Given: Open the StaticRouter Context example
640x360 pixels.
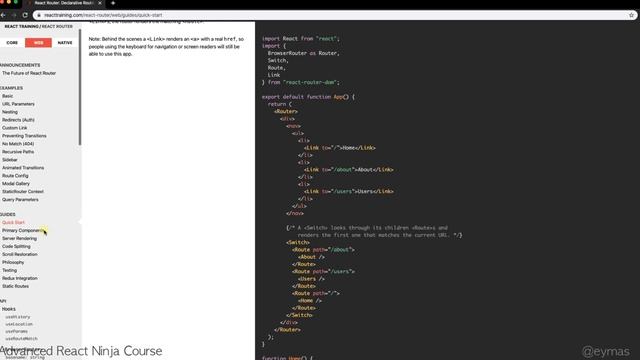Looking at the screenshot, I should point(23,191).
